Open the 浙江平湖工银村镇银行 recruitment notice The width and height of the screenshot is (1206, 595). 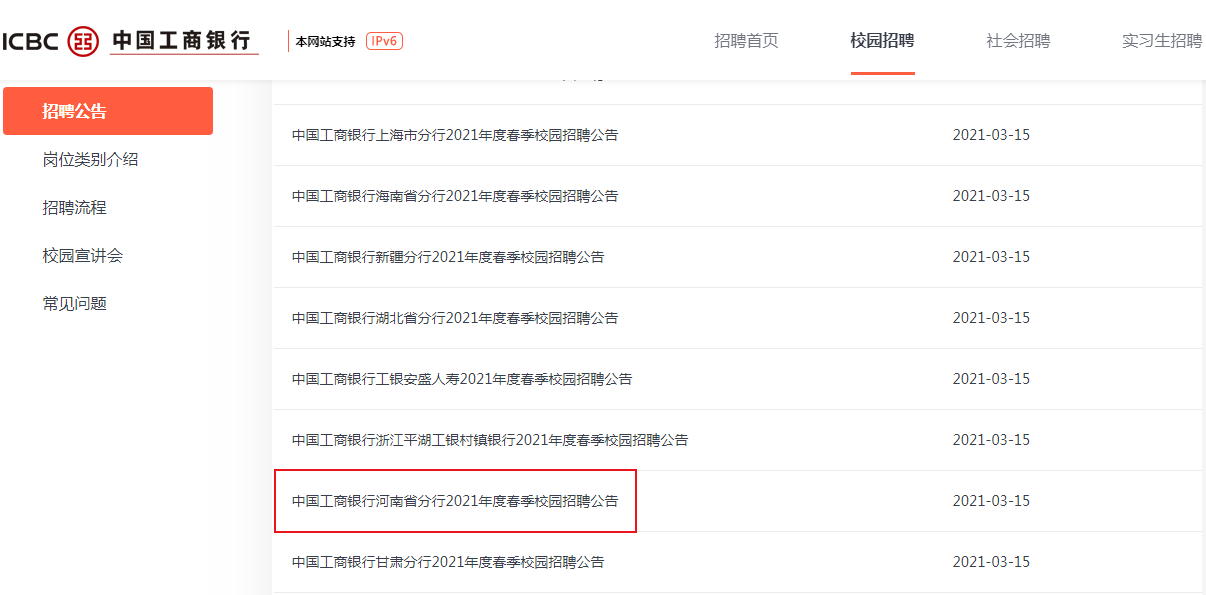point(490,440)
